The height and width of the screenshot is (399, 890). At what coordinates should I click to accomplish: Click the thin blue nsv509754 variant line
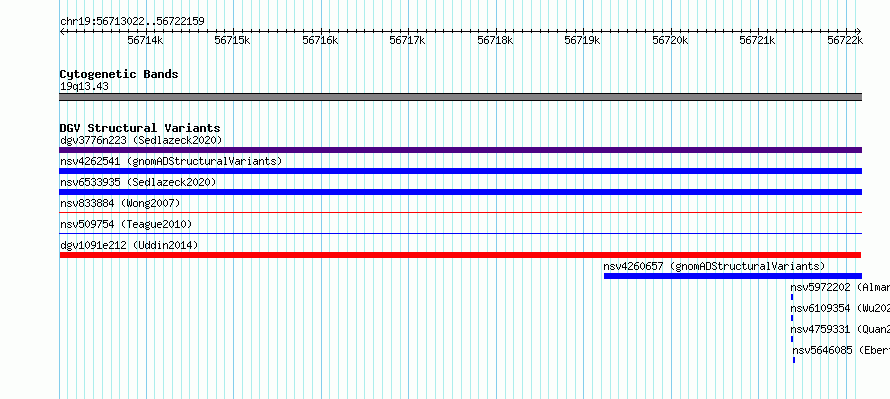tap(460, 233)
